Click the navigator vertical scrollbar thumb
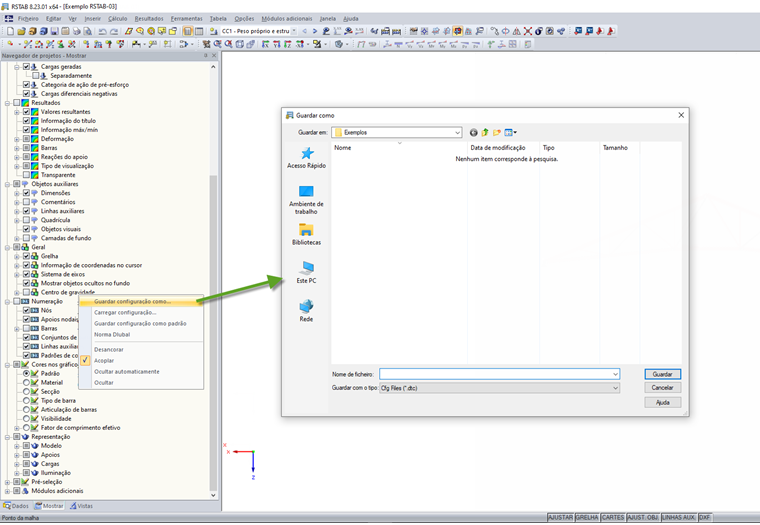The image size is (760, 525). (213, 332)
